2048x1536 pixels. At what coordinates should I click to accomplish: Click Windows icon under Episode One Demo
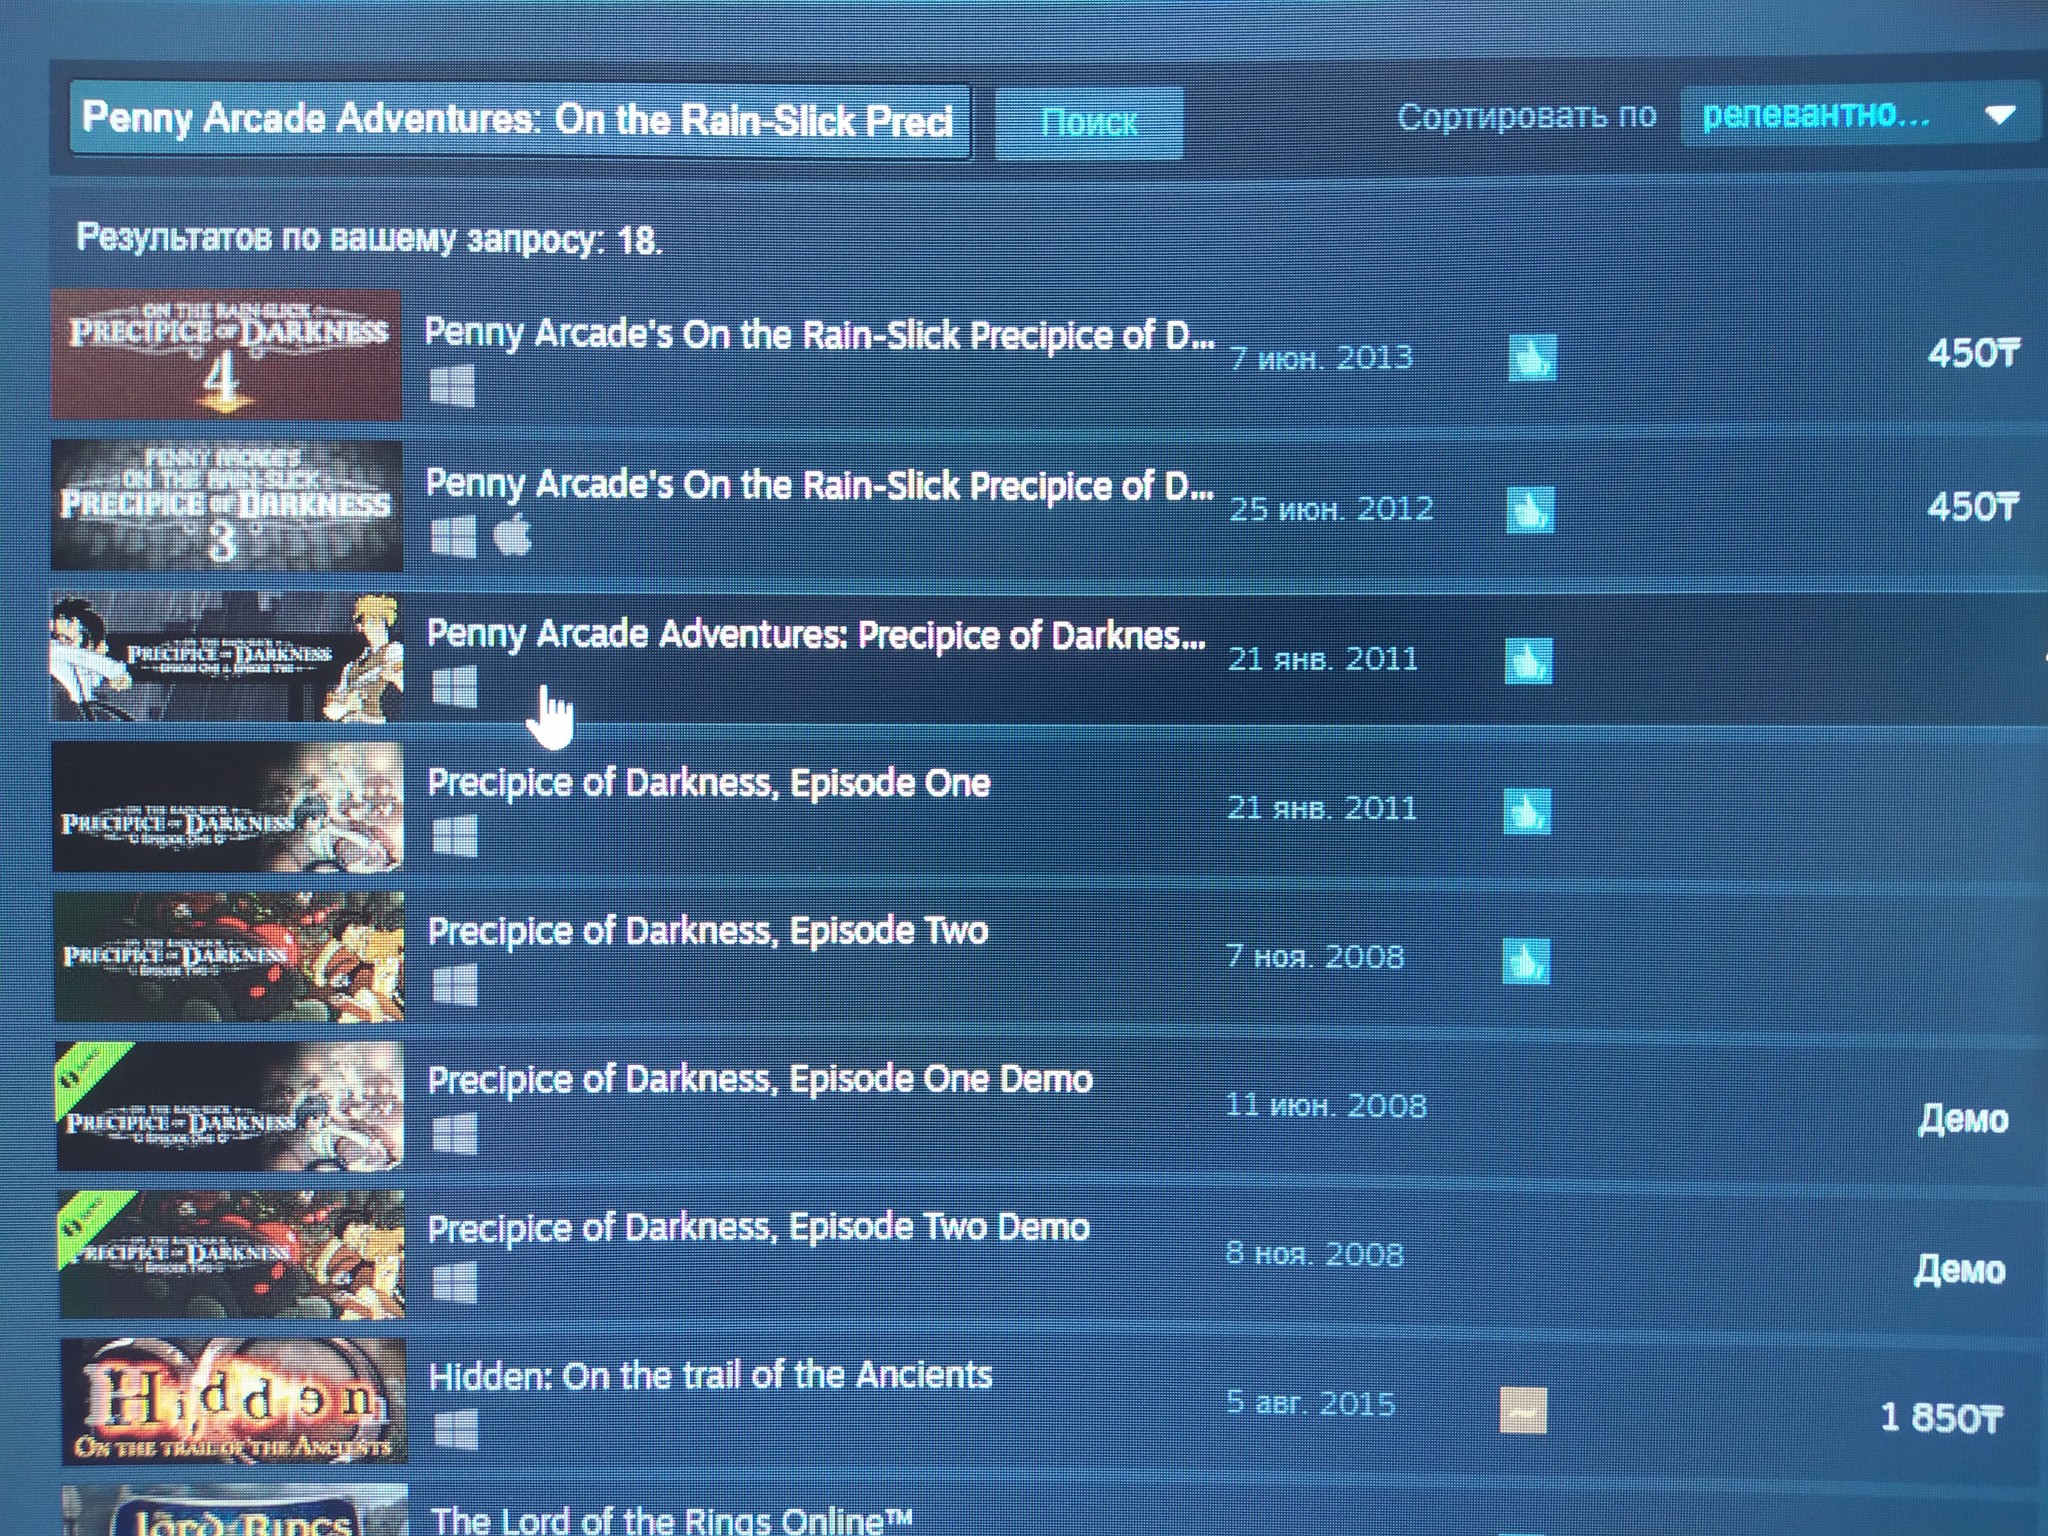[456, 1133]
